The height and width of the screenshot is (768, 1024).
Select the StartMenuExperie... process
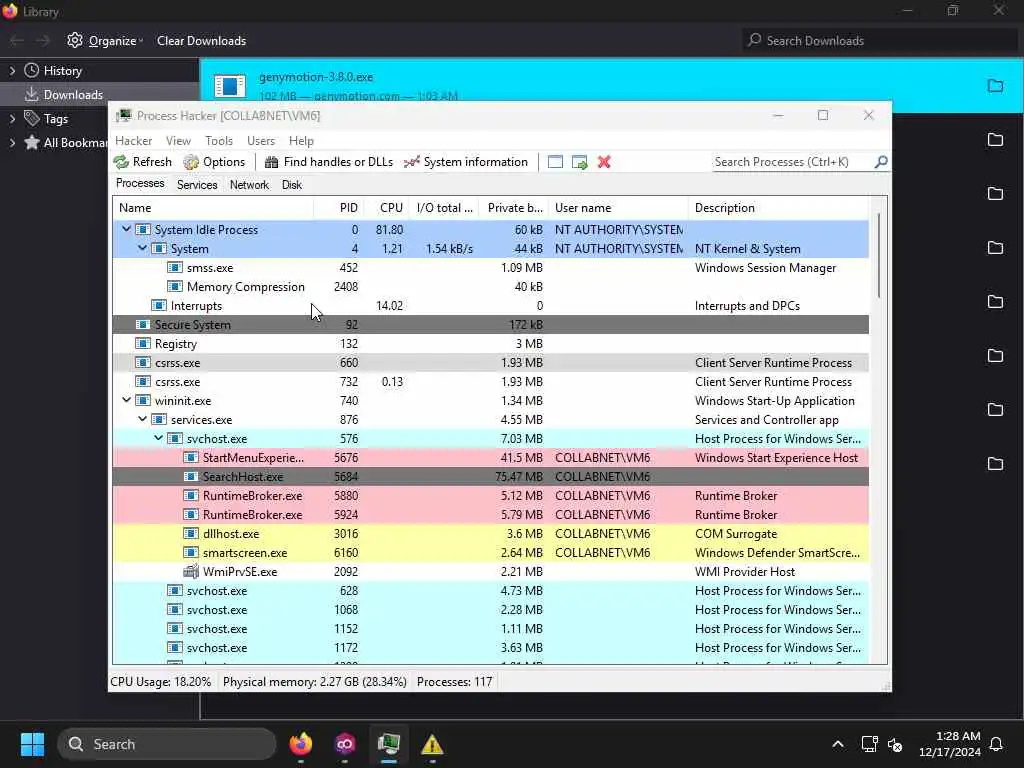click(491, 458)
